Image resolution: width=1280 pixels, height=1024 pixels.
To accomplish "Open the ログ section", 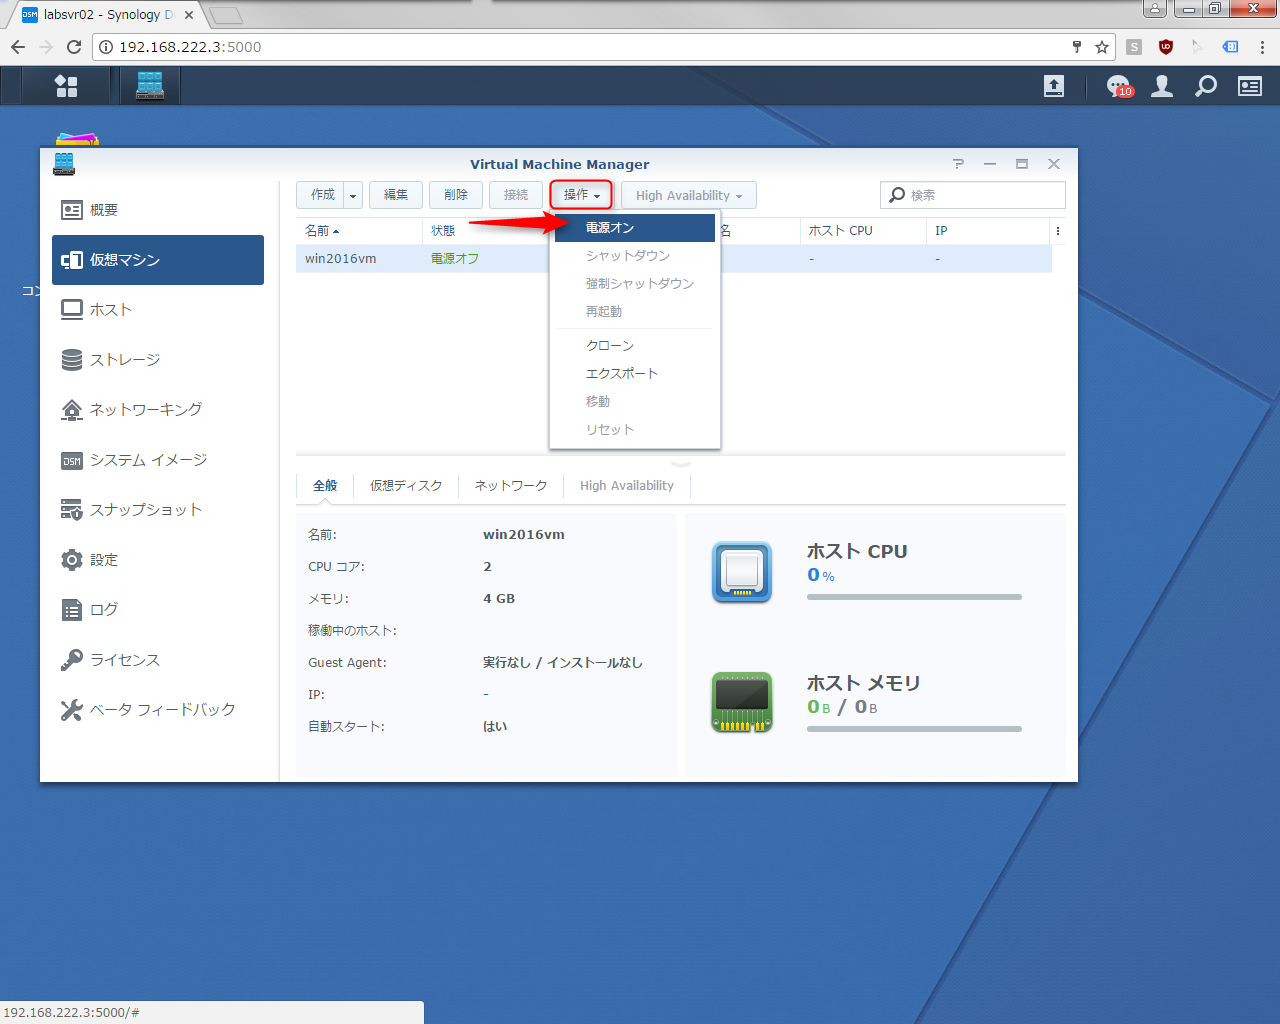I will [x=158, y=610].
